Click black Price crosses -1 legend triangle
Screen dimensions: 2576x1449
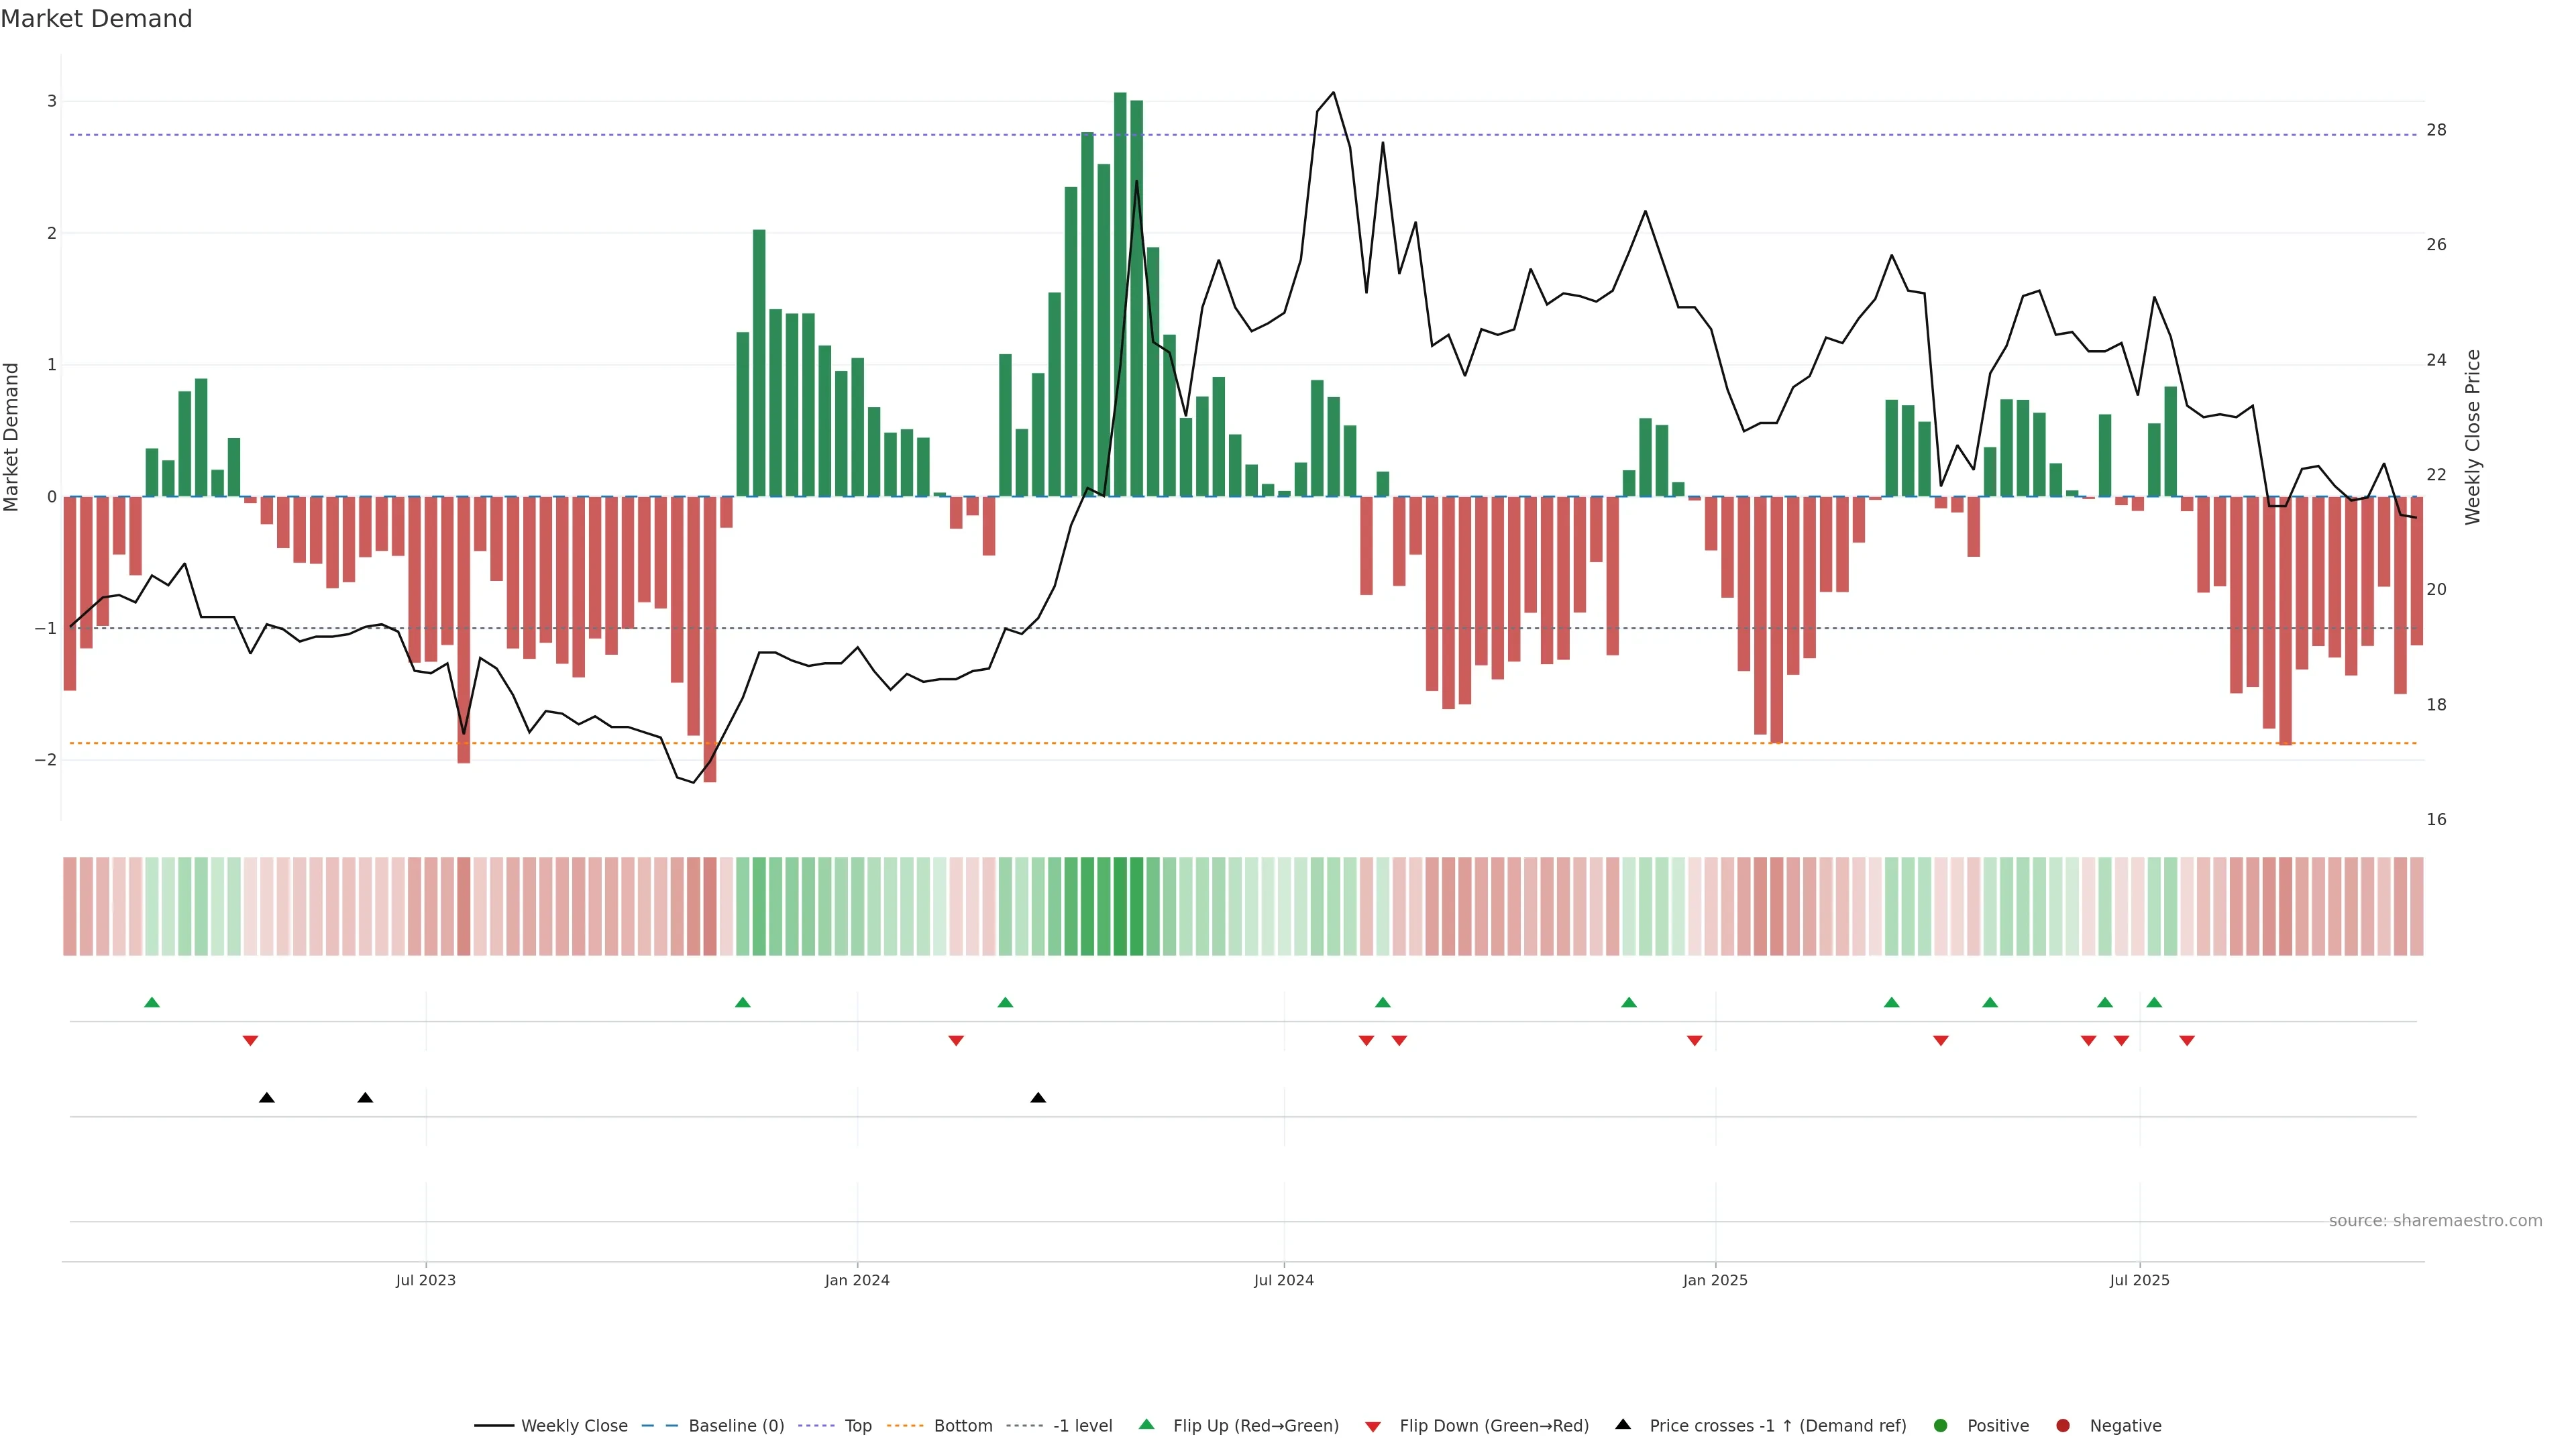pyautogui.click(x=1623, y=1425)
